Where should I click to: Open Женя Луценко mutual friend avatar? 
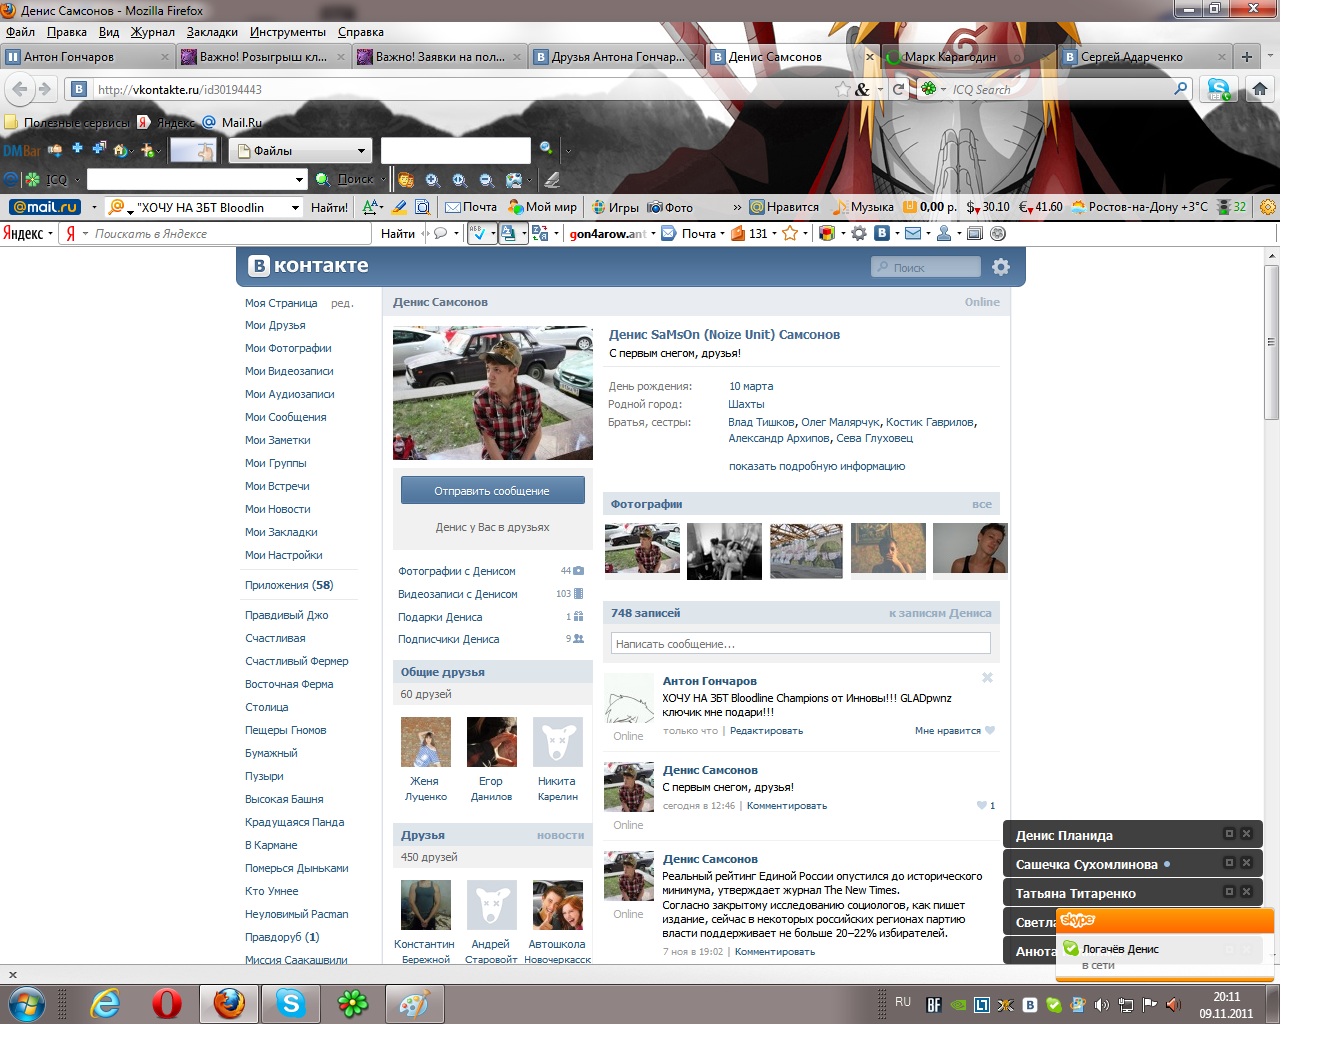point(425,742)
